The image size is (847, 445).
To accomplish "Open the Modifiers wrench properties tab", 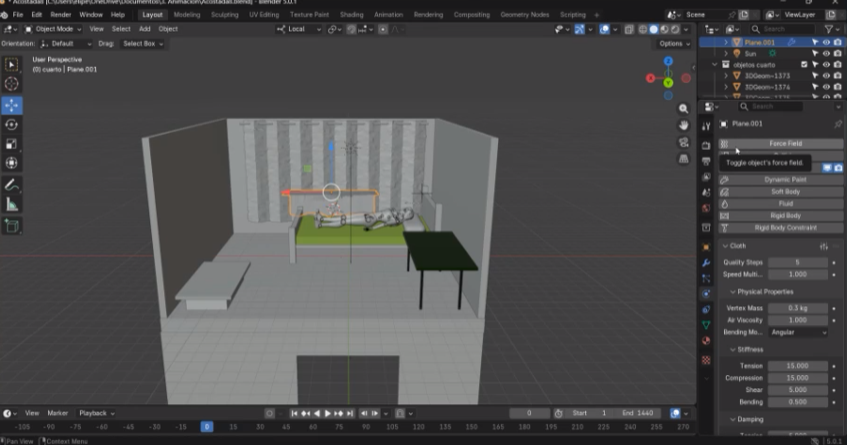I will tap(706, 262).
